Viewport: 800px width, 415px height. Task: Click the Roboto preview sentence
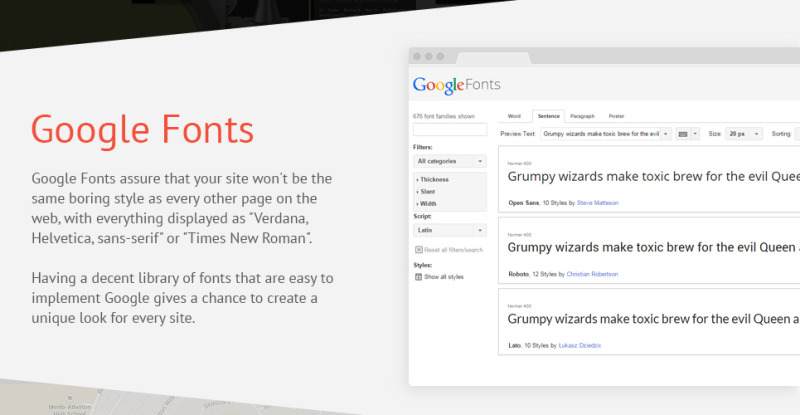[x=653, y=248]
